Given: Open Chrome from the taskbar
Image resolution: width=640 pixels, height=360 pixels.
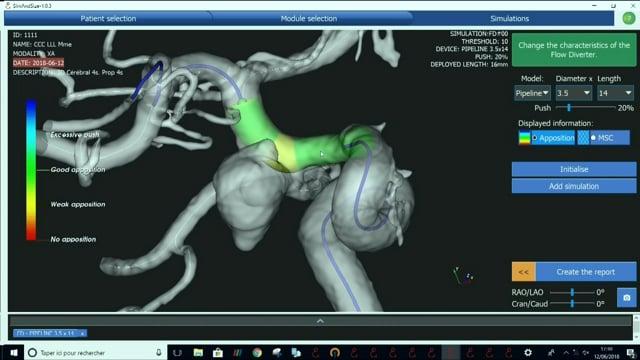Looking at the screenshot, I should [257, 353].
